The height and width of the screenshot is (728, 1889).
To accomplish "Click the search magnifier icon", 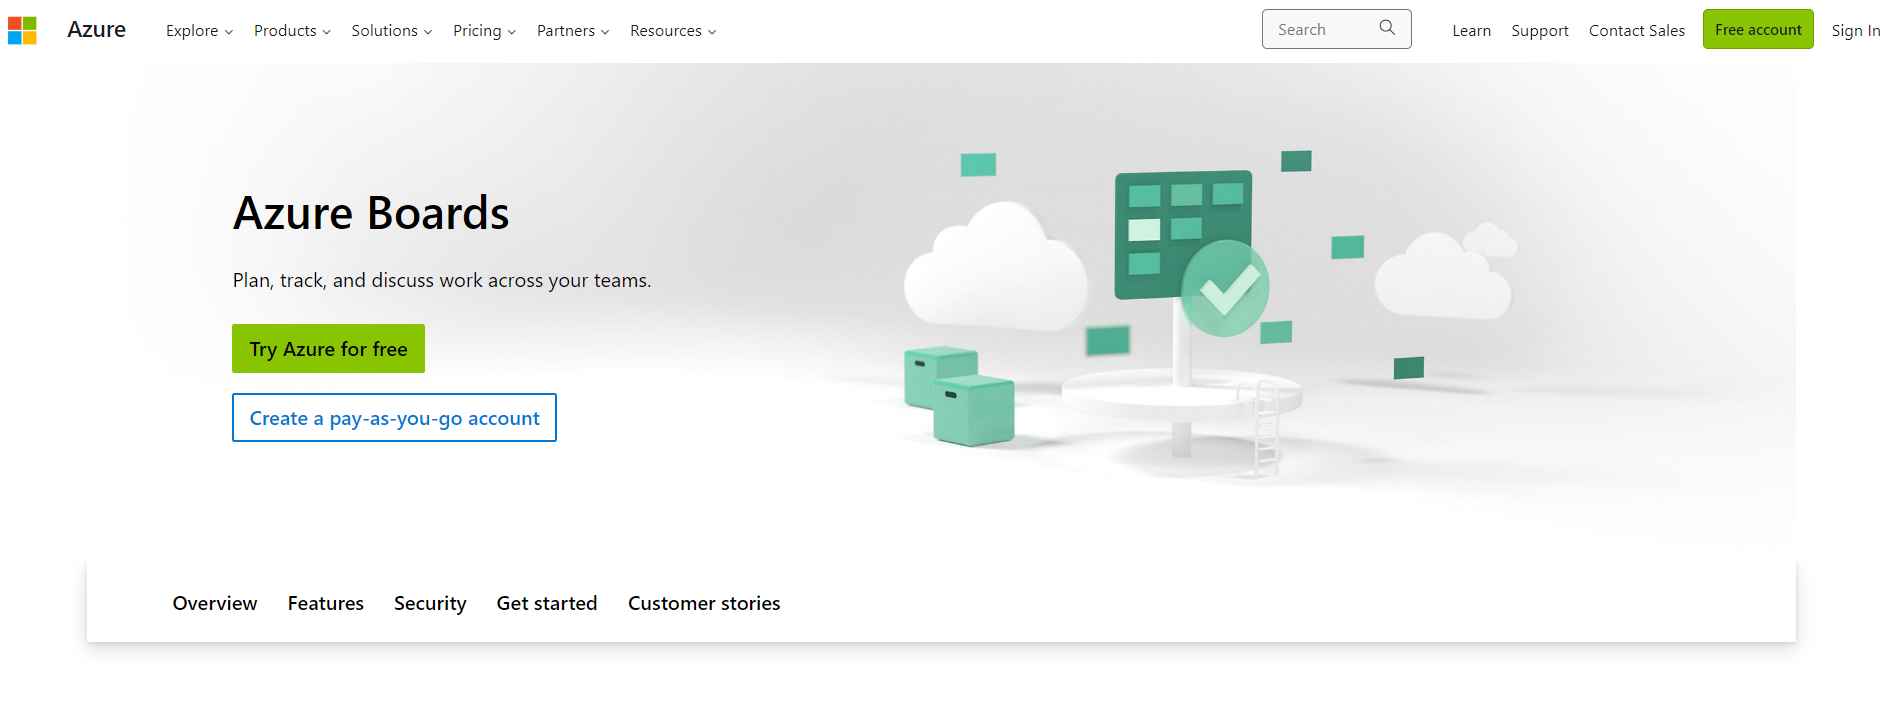I will [x=1387, y=28].
